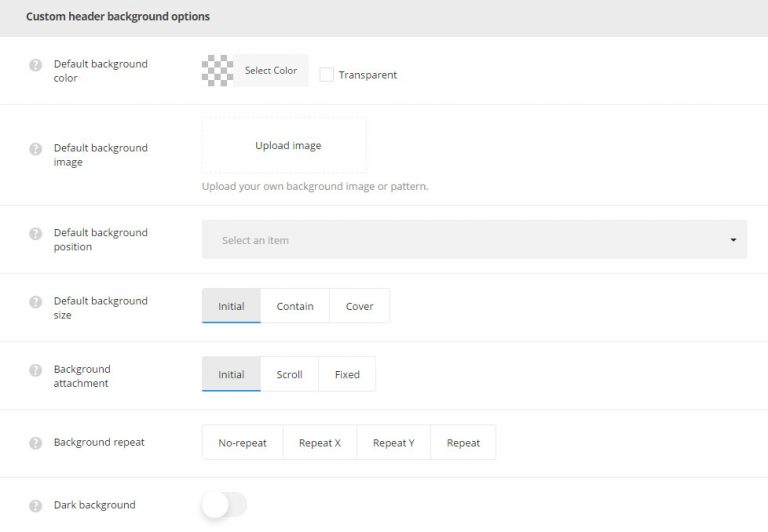768x532 pixels.
Task: Choose the plain Repeat option
Action: click(x=463, y=443)
